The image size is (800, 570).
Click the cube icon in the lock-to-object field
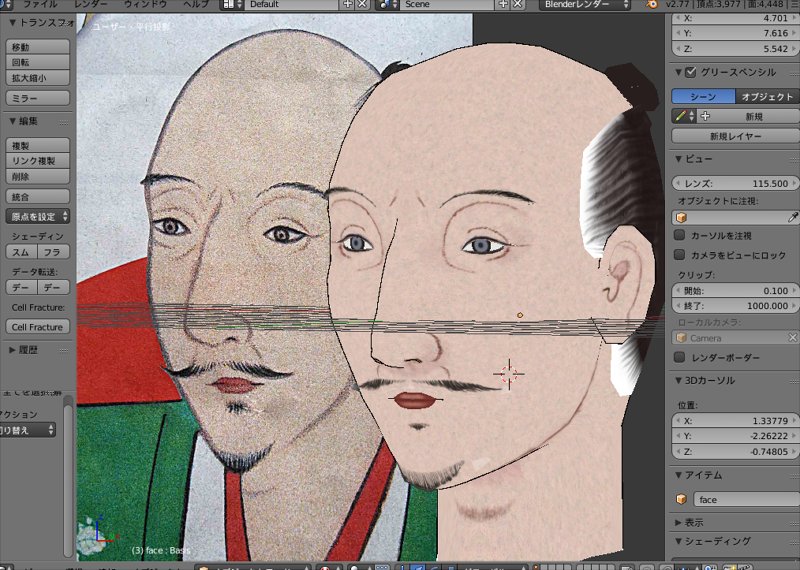[681, 218]
